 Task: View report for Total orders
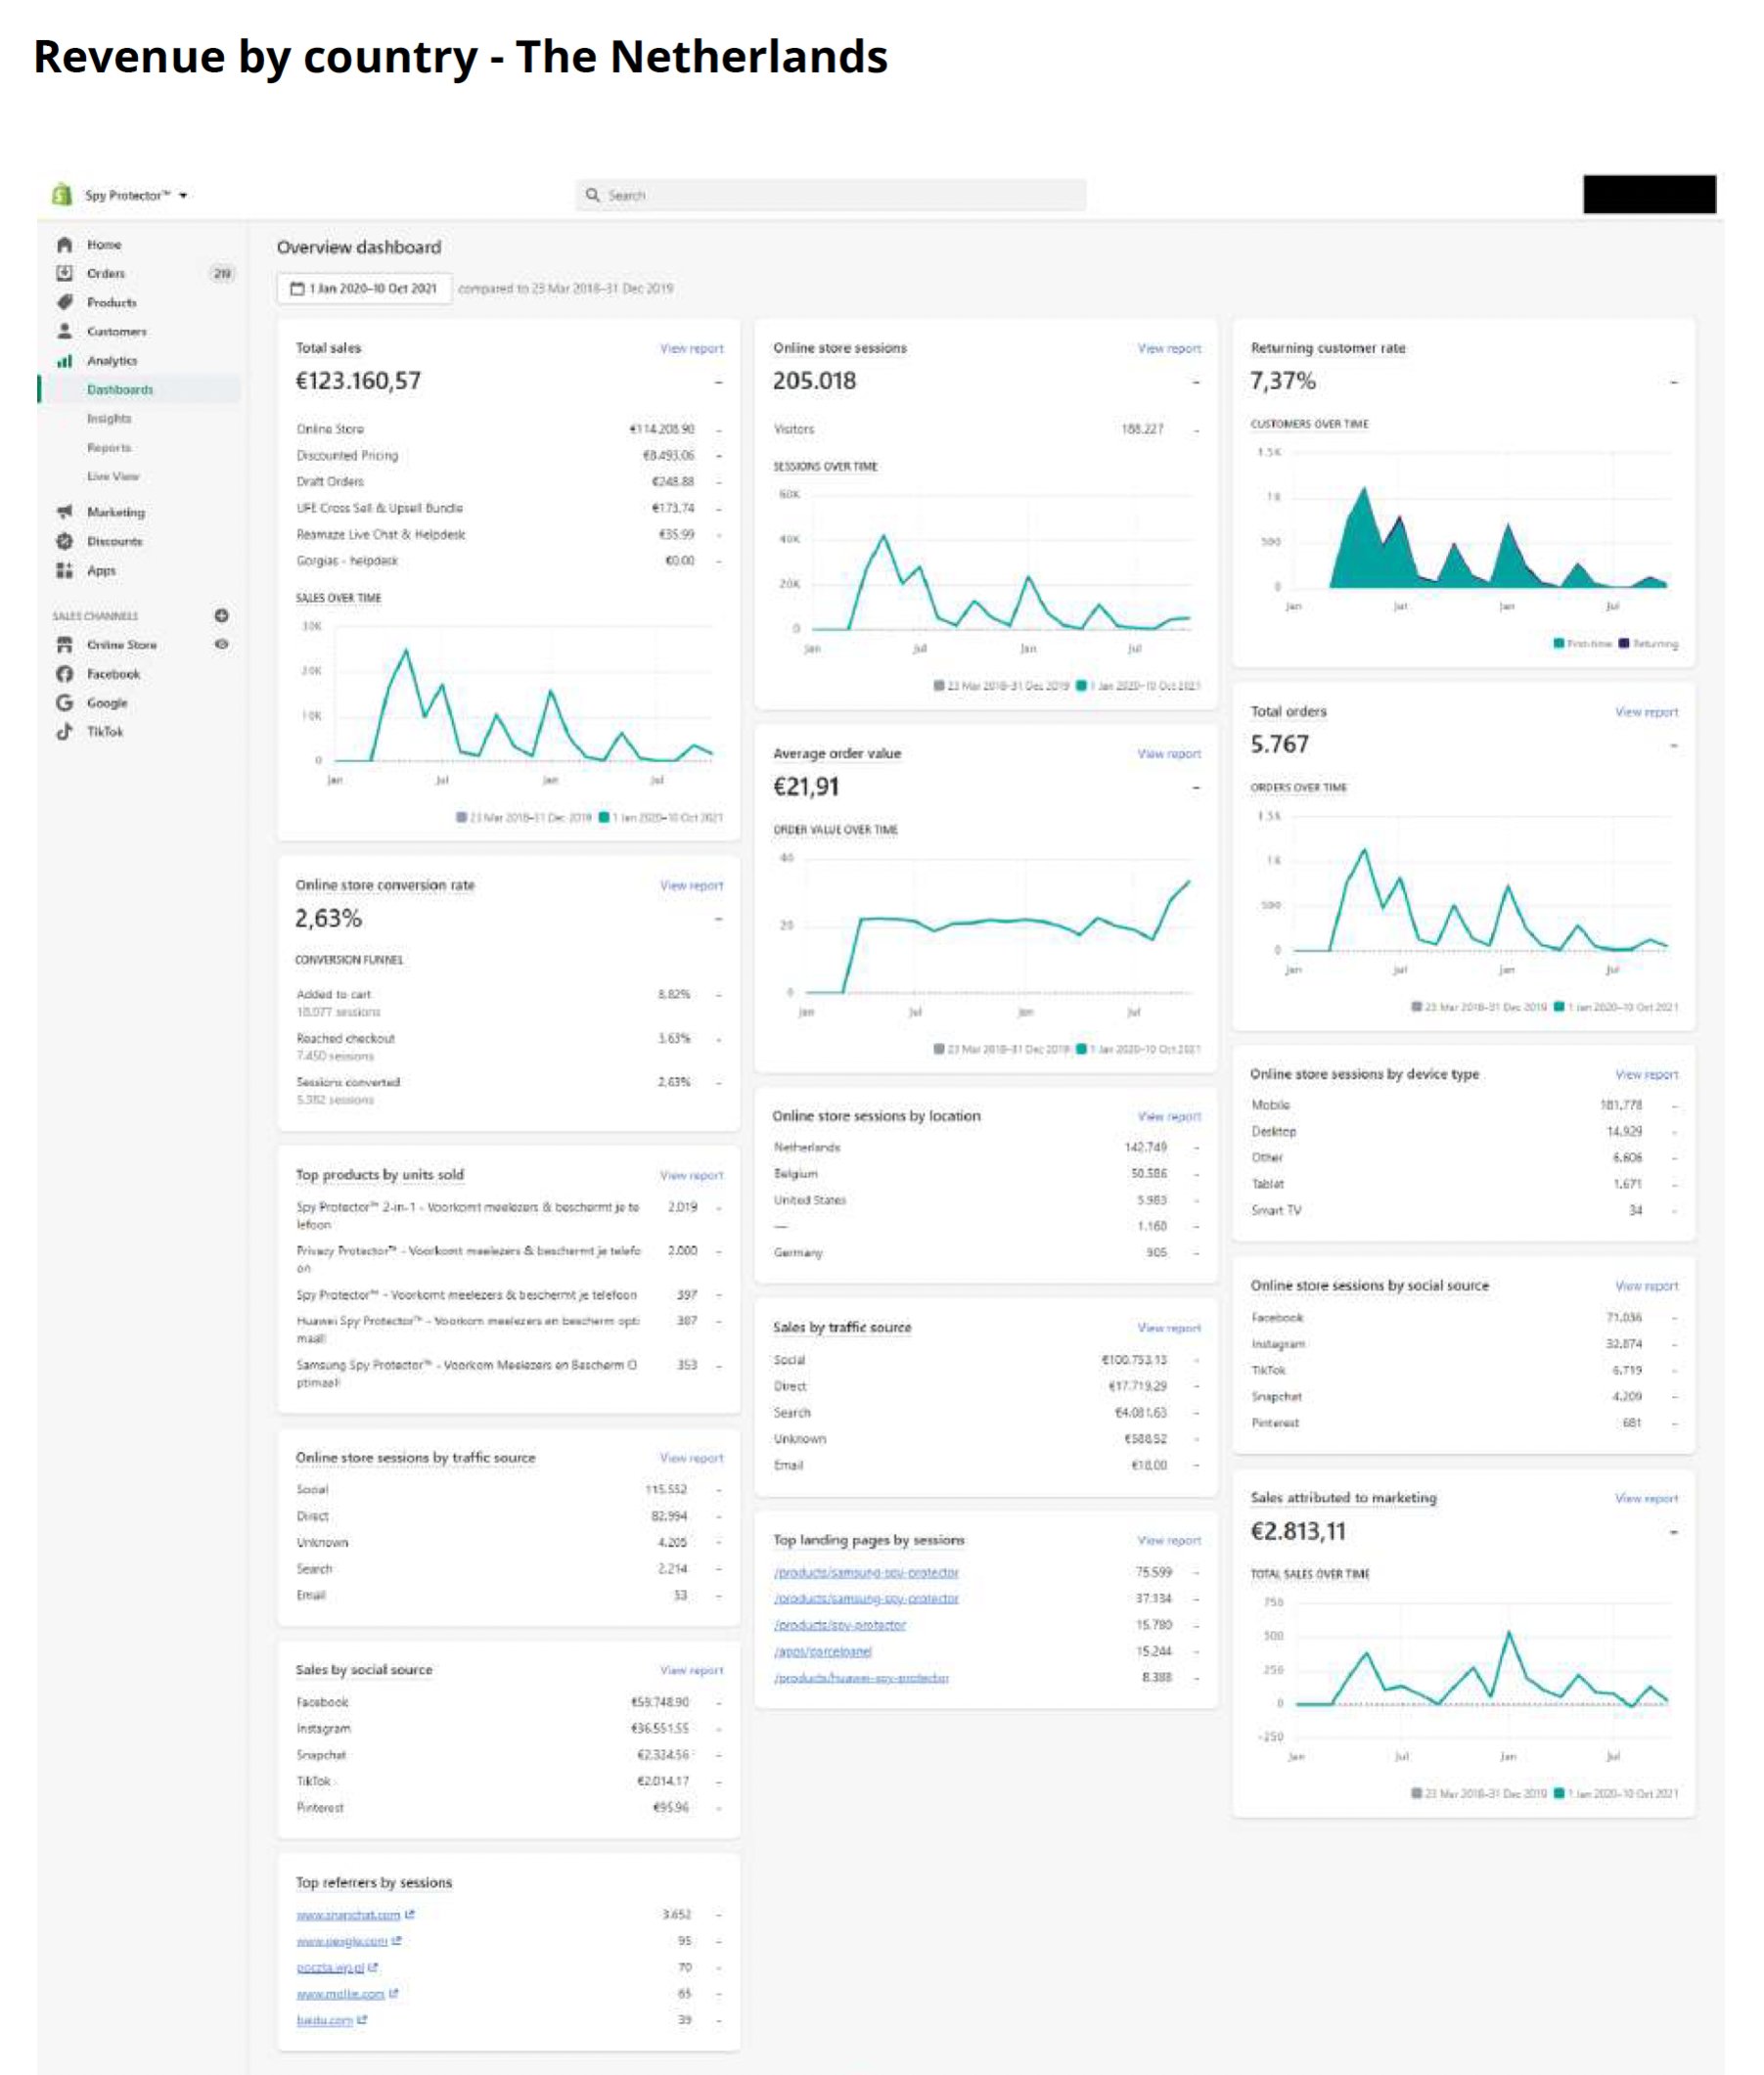coord(1646,711)
